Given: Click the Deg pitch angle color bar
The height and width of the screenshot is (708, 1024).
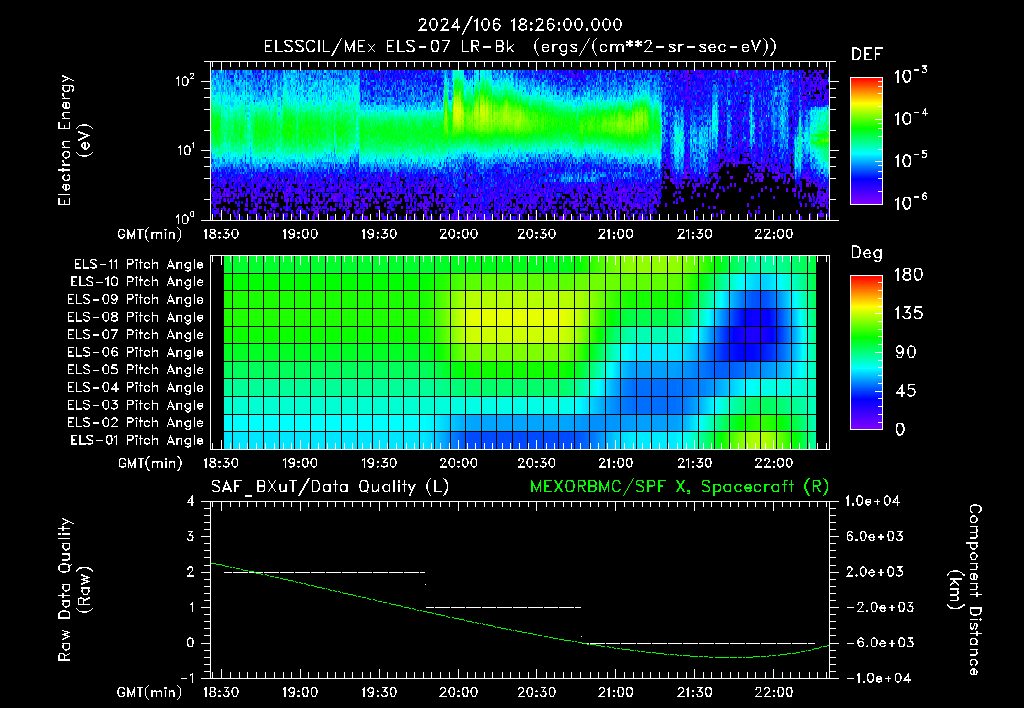Looking at the screenshot, I should (x=866, y=352).
